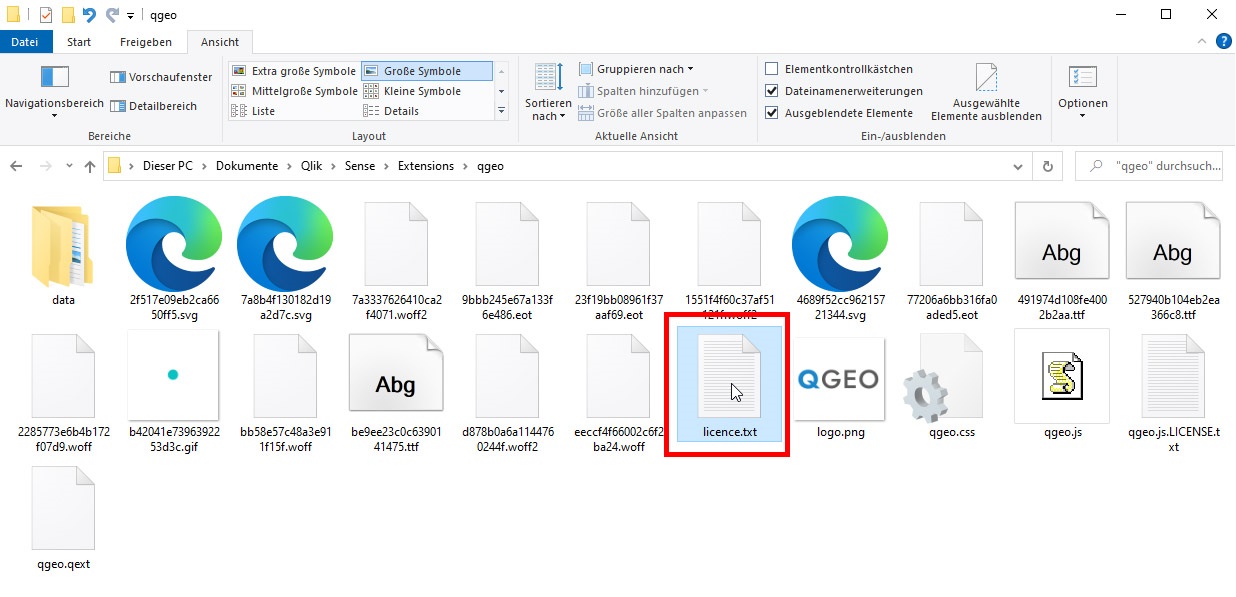
Task: Click the refresh button beside address bar
Action: 1047,166
